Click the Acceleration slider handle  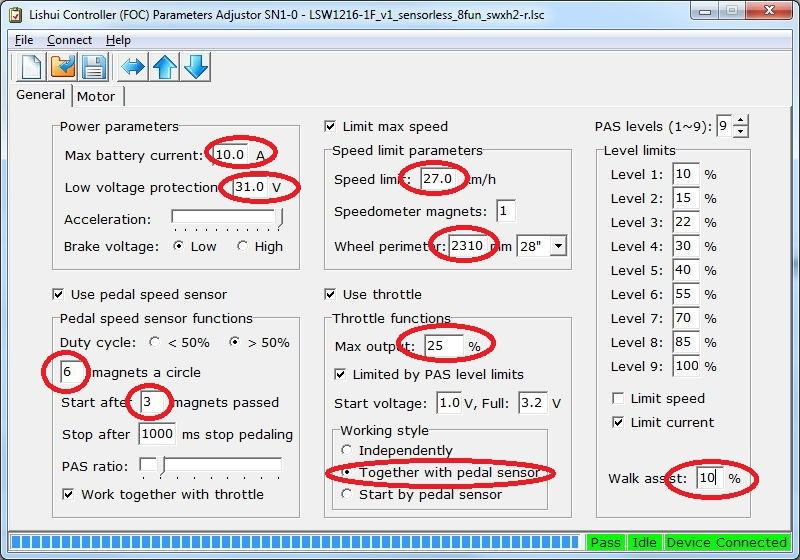pyautogui.click(x=280, y=218)
